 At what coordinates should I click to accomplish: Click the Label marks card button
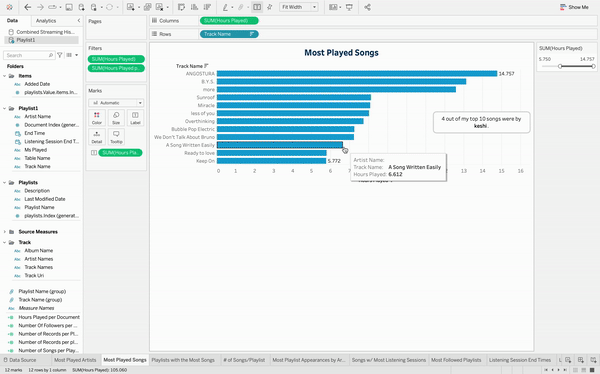[135, 118]
